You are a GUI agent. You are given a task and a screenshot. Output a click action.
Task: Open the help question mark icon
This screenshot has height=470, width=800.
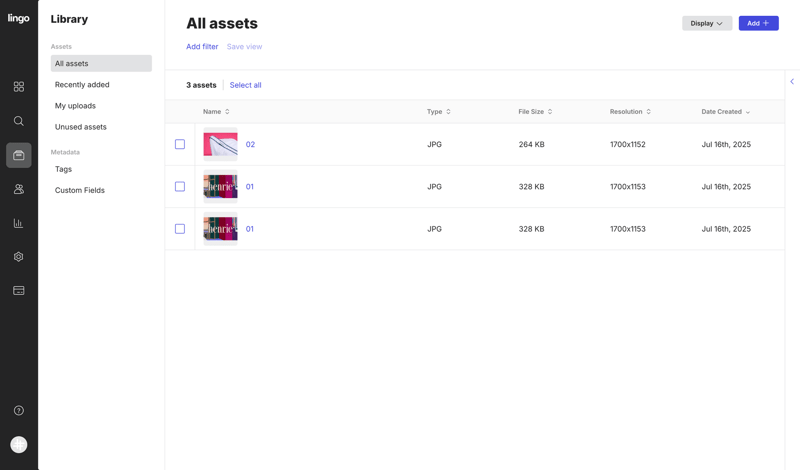[19, 410]
